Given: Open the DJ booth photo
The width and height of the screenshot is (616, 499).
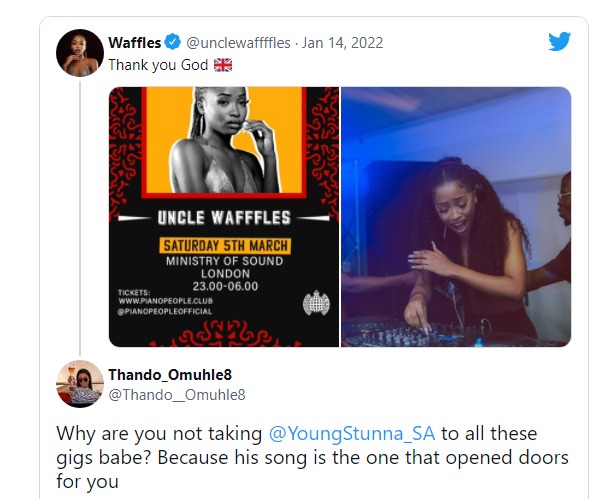Looking at the screenshot, I should point(456,217).
